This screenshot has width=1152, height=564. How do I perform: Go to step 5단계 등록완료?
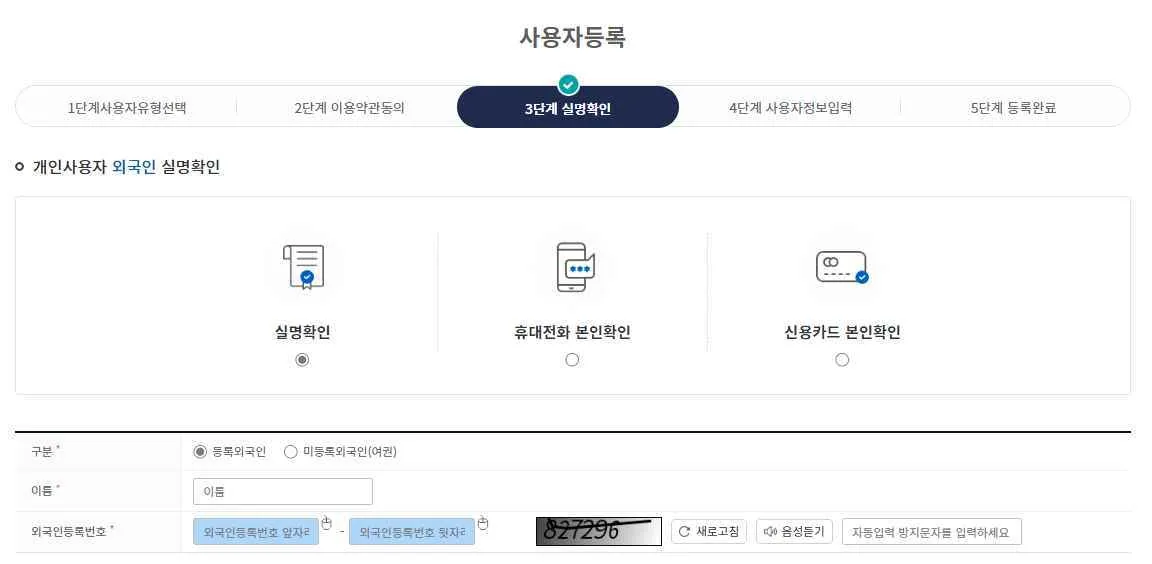click(1013, 108)
